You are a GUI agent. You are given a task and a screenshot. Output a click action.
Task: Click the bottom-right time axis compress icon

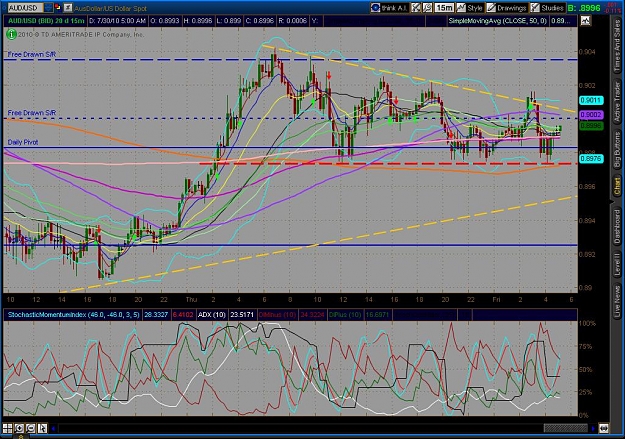pos(603,429)
